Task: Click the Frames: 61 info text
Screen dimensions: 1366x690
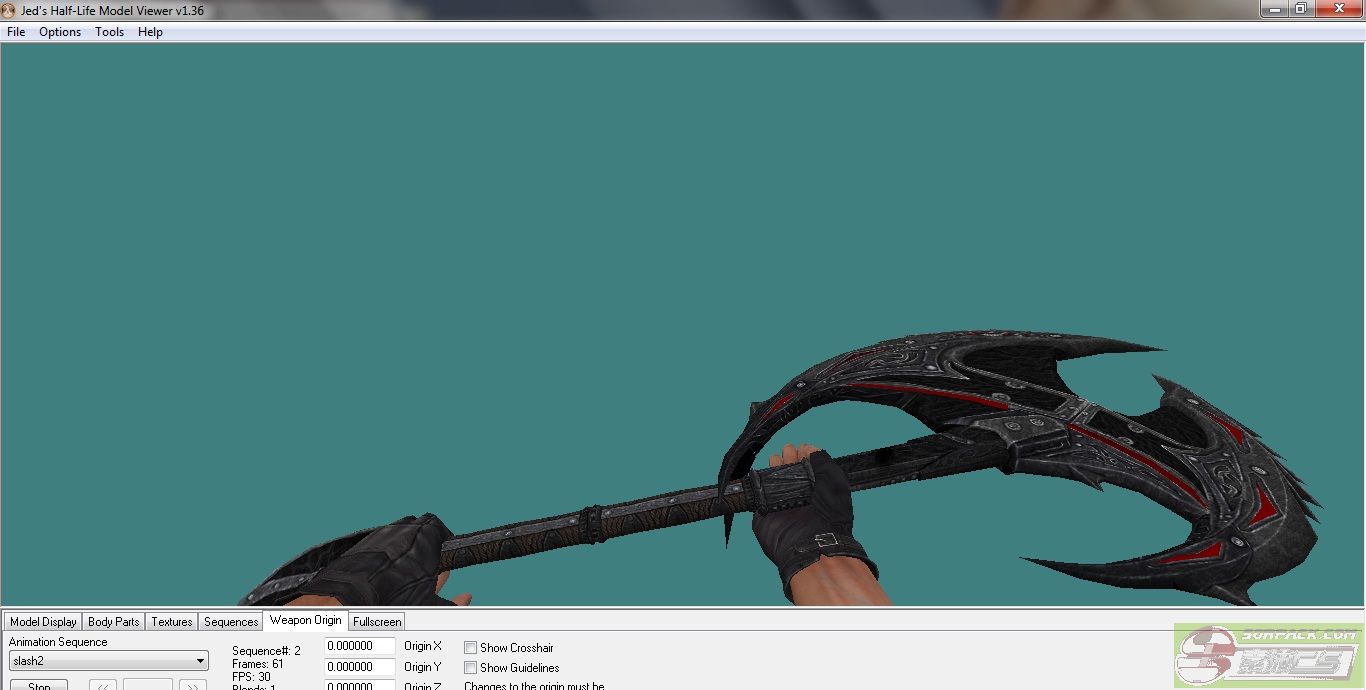Action: coord(258,664)
